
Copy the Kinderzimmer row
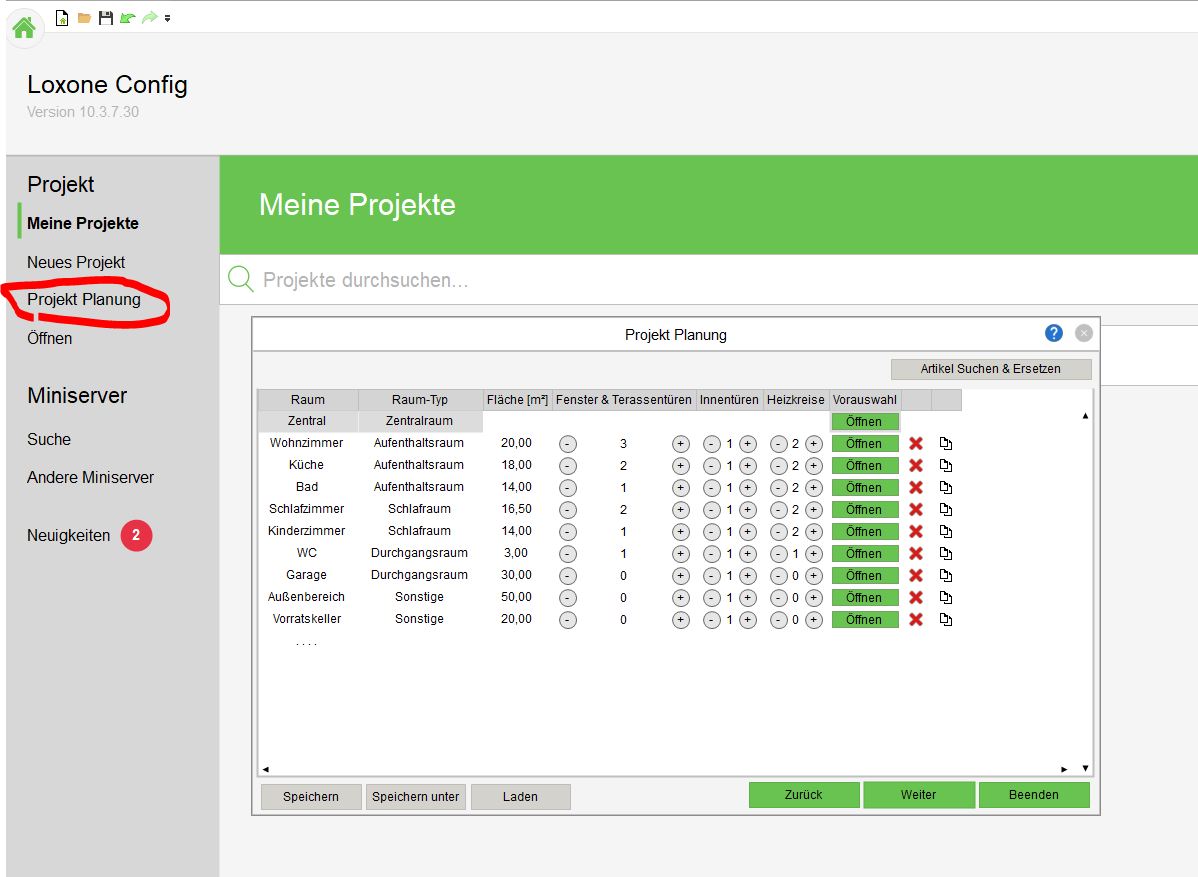click(x=946, y=532)
